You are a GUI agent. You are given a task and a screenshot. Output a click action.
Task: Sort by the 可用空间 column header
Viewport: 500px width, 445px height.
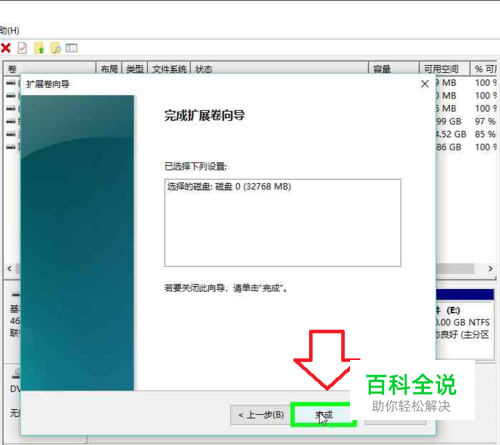(x=445, y=69)
